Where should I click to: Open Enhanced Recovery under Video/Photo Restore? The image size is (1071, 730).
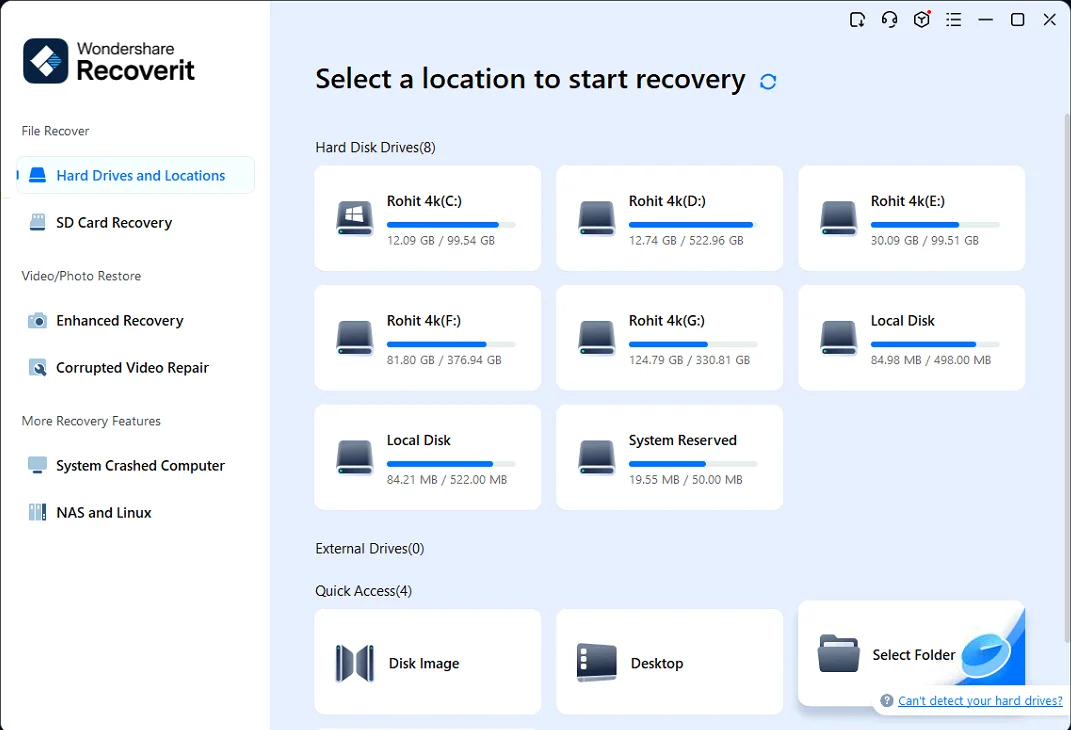pos(118,320)
